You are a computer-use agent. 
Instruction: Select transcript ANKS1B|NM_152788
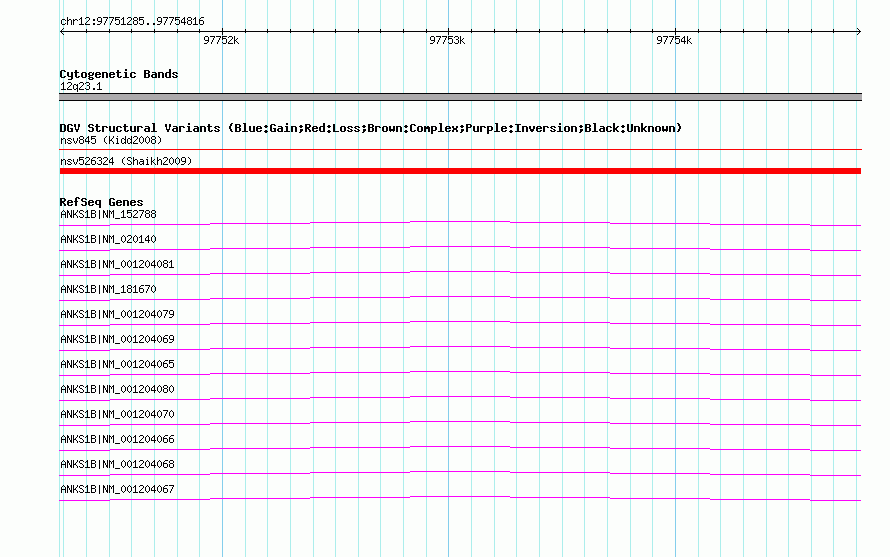(108, 215)
